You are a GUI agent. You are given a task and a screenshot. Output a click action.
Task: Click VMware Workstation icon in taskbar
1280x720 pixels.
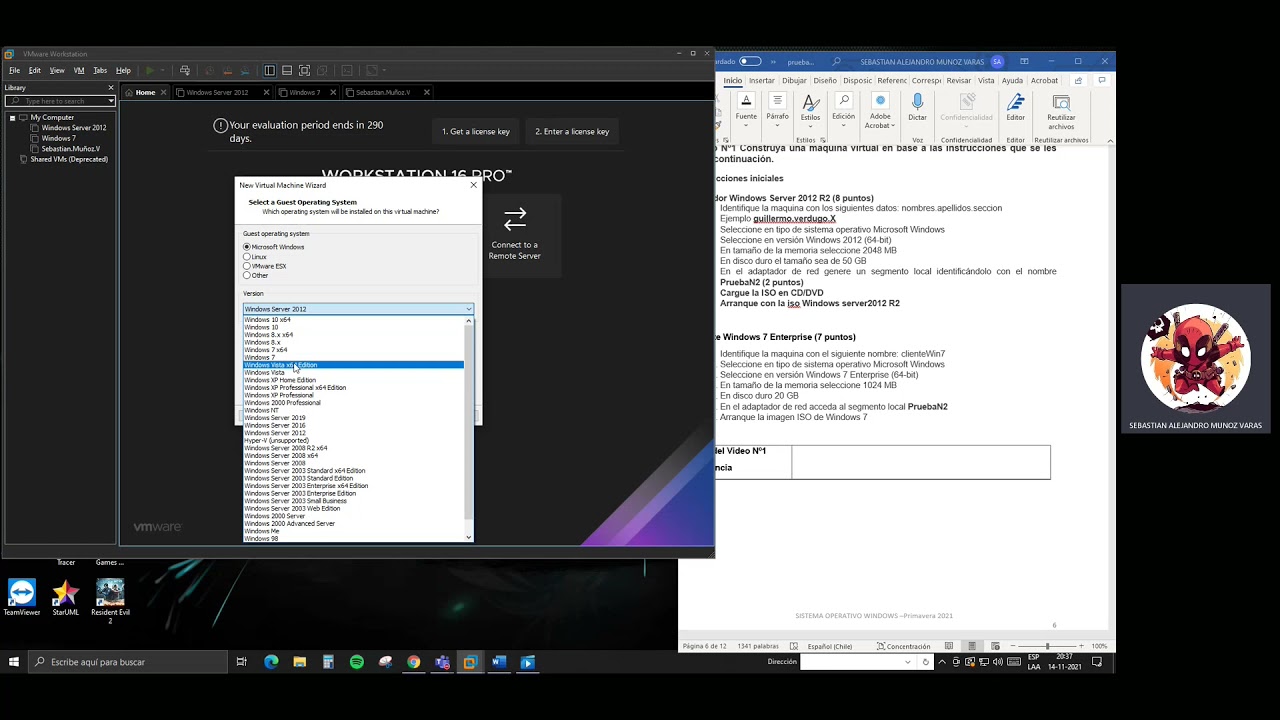click(470, 662)
